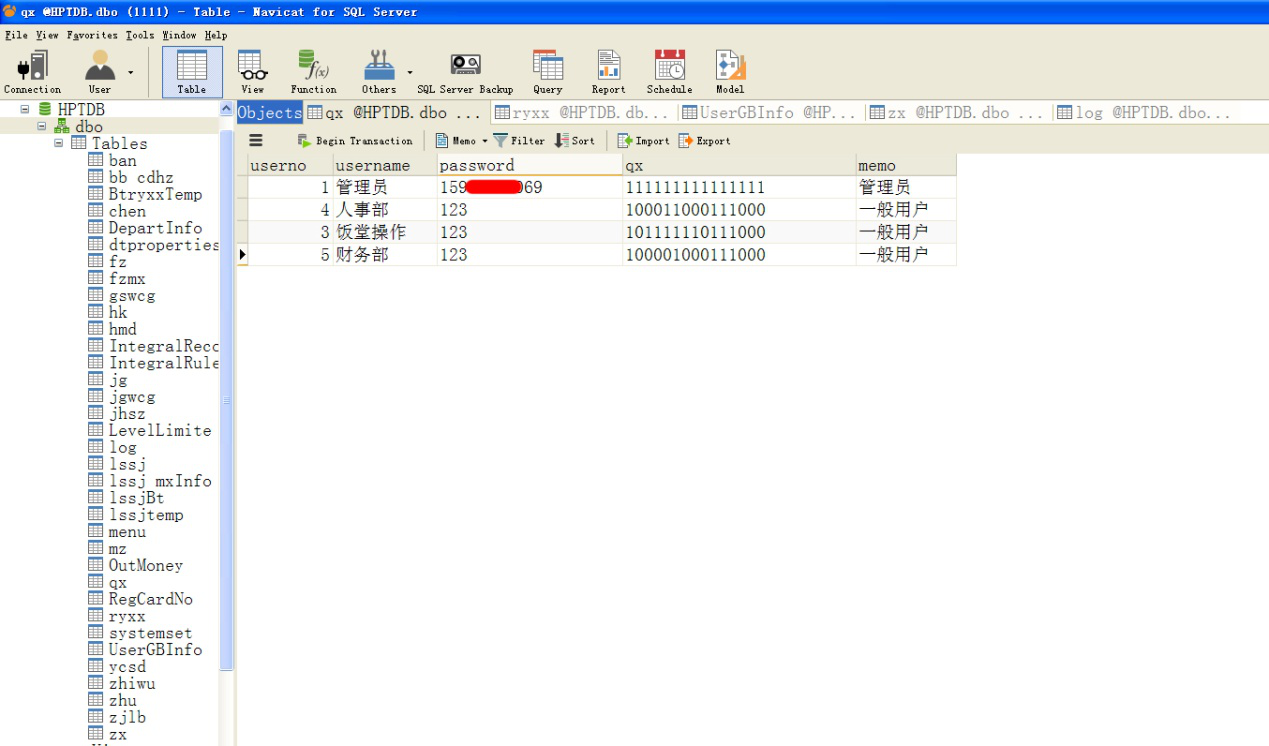Click the Filter button
Image resolution: width=1269 pixels, height=746 pixels.
click(x=519, y=141)
